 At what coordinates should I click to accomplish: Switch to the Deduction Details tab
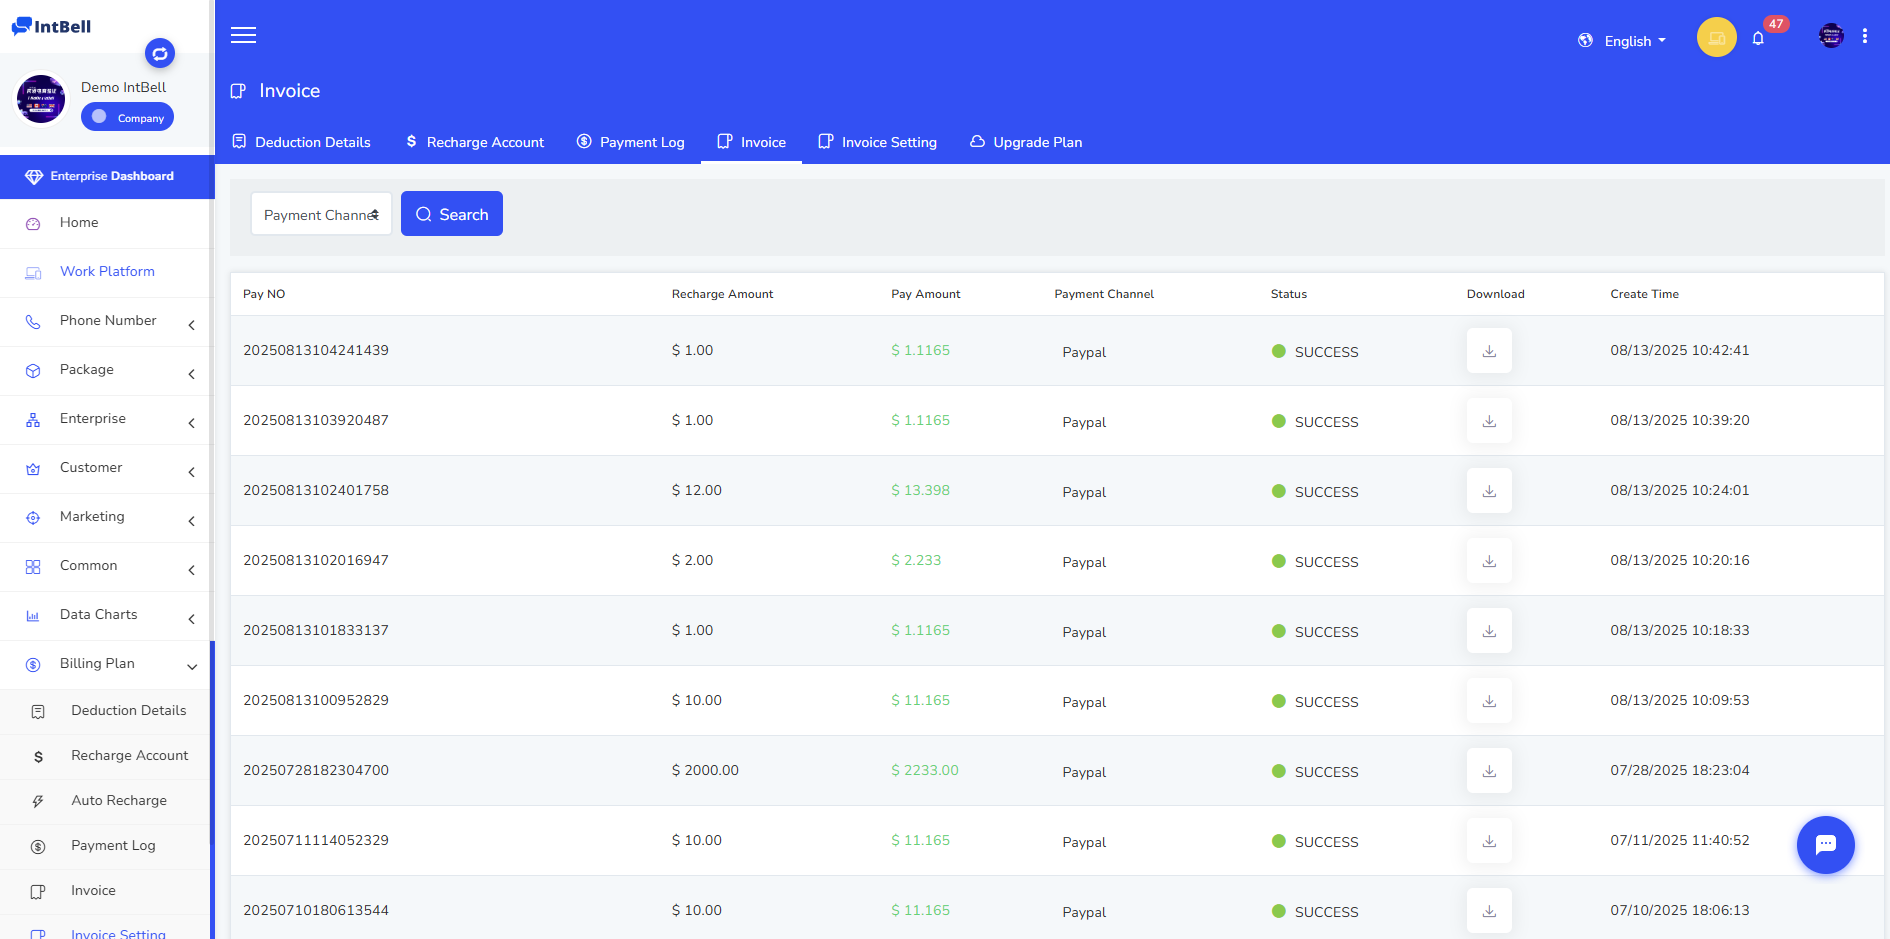301,142
